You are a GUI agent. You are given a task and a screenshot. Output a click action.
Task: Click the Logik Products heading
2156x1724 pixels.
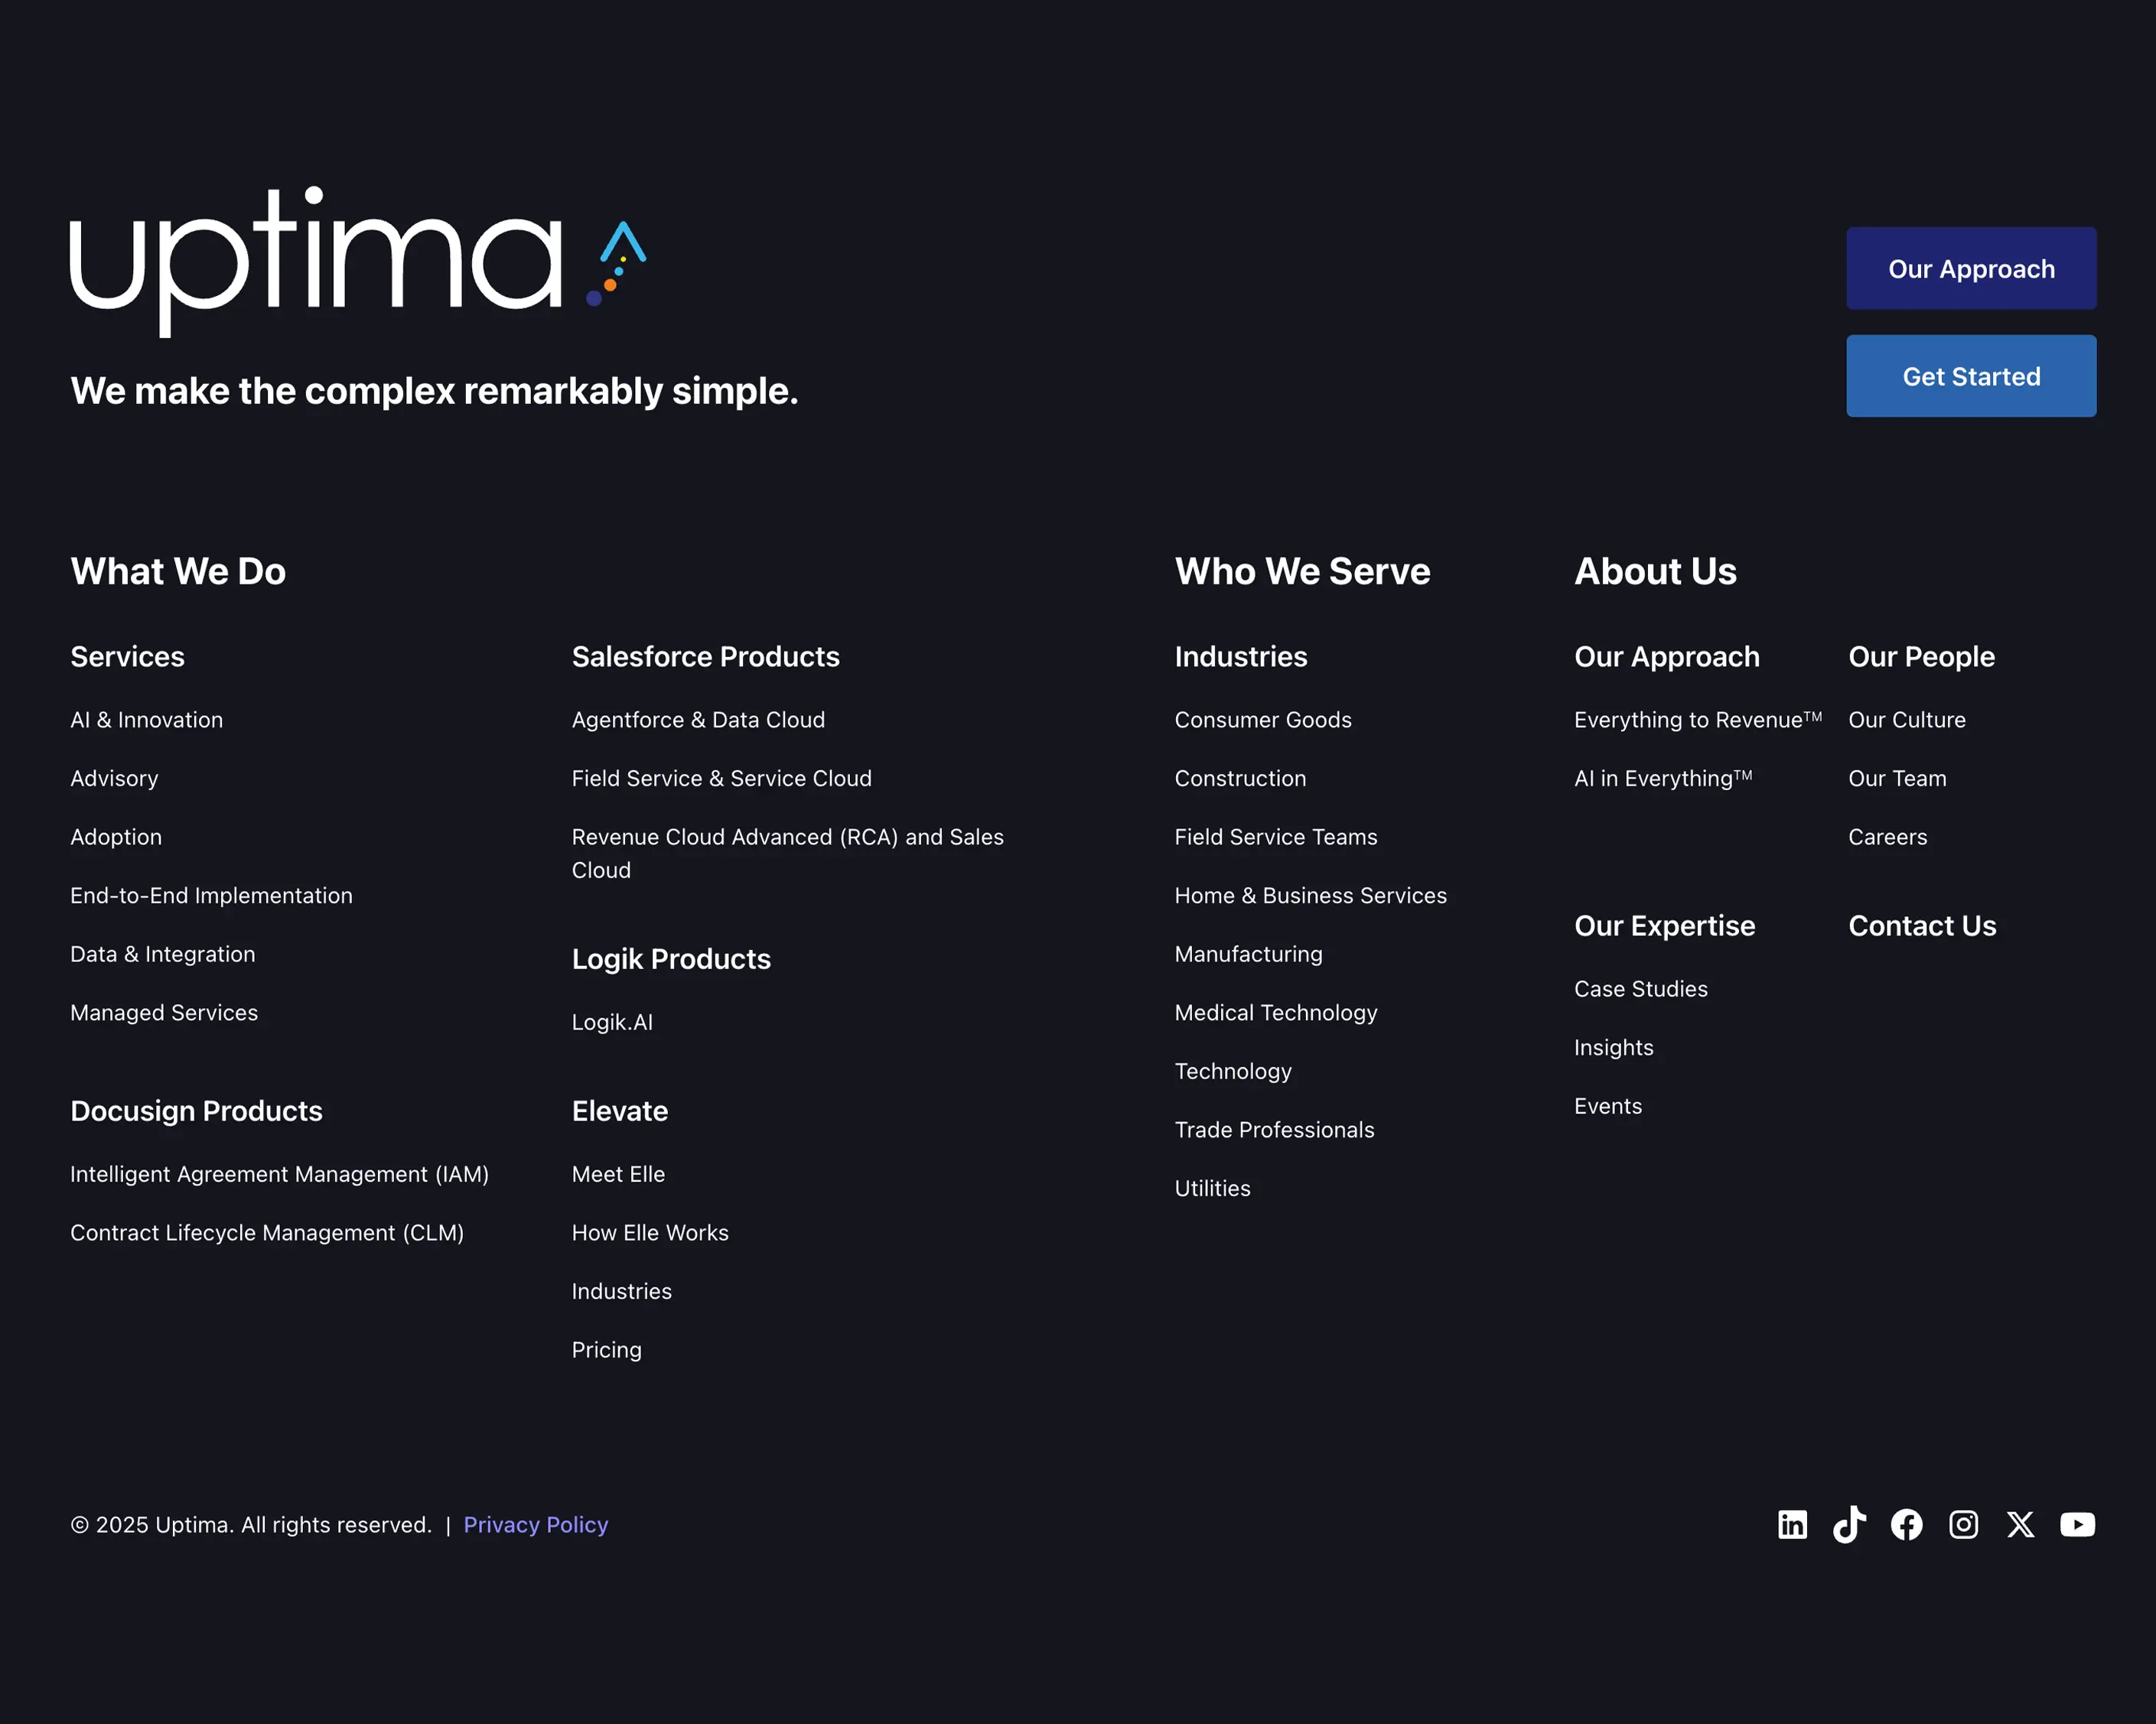(670, 958)
